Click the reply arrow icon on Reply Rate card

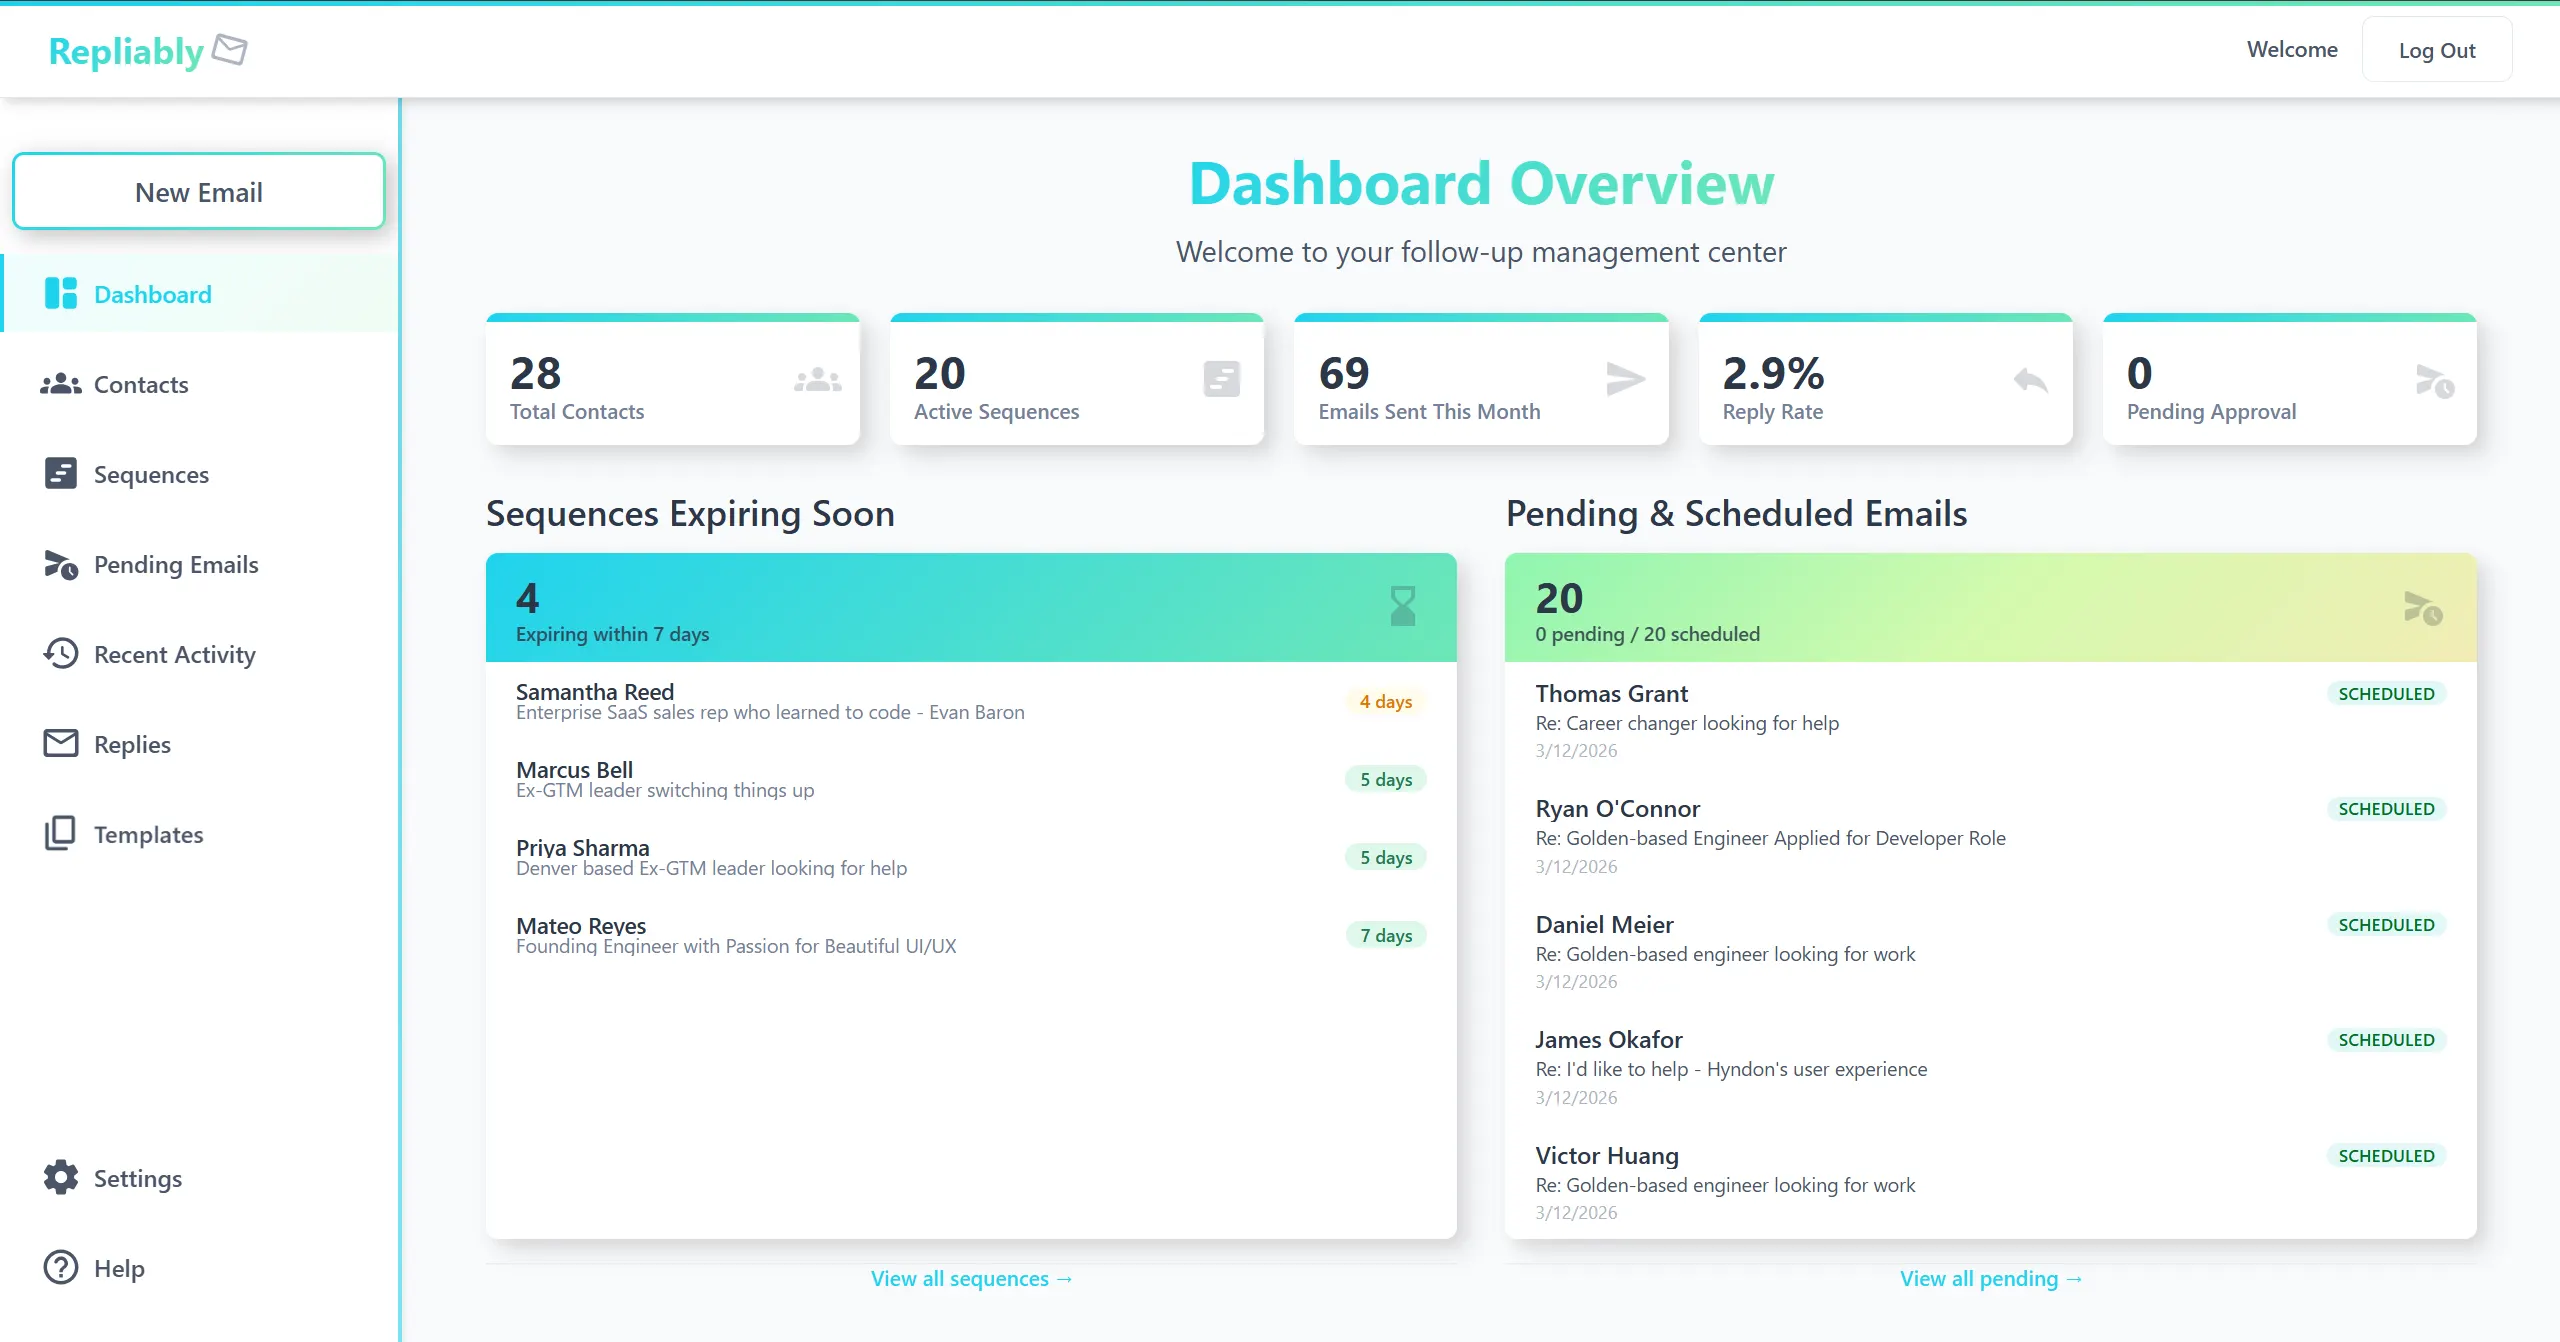[2029, 380]
